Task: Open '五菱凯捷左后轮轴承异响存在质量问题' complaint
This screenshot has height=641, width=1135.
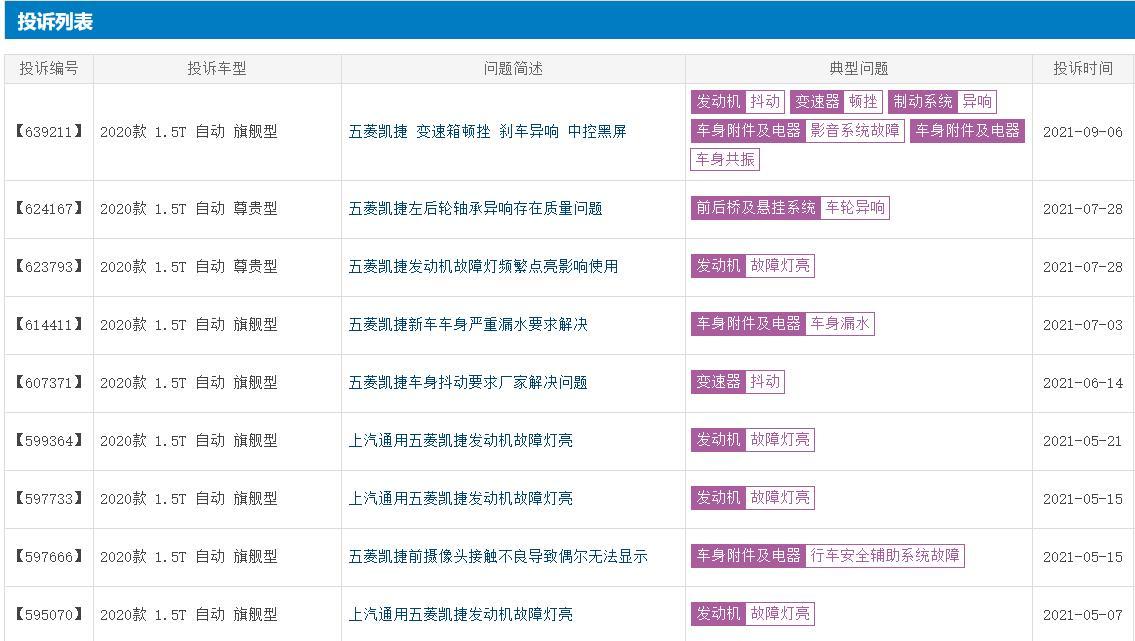Action: pyautogui.click(x=476, y=208)
